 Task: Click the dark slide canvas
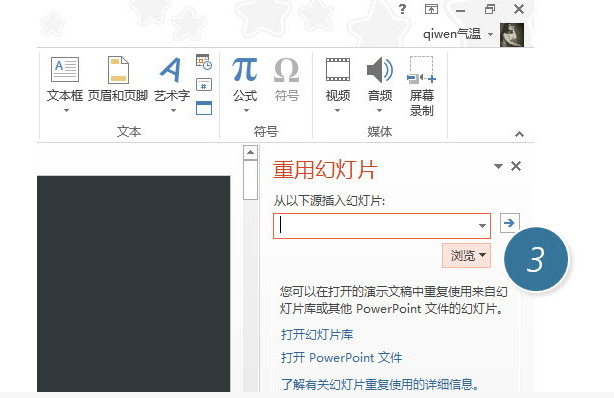[x=134, y=284]
